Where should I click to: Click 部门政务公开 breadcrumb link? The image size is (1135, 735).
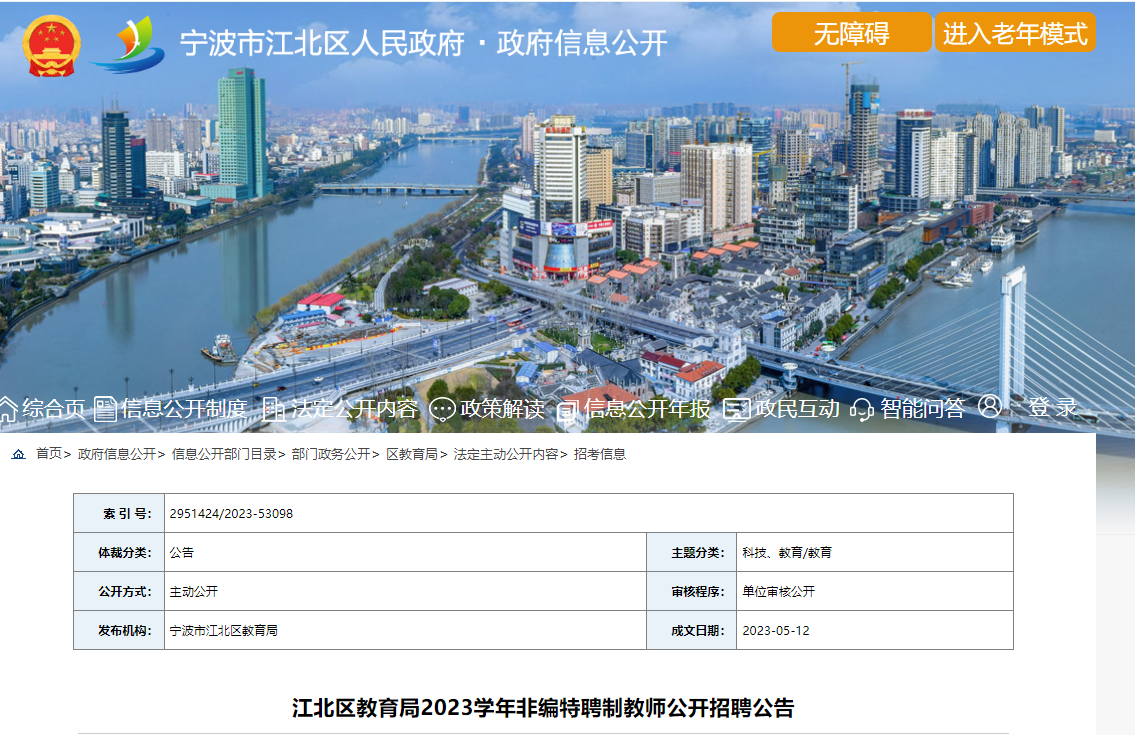331,454
